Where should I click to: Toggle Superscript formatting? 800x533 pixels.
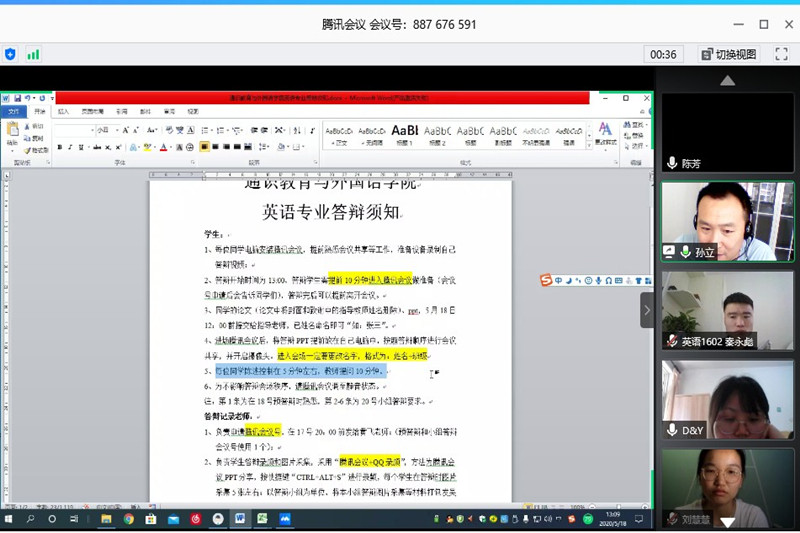(x=118, y=147)
